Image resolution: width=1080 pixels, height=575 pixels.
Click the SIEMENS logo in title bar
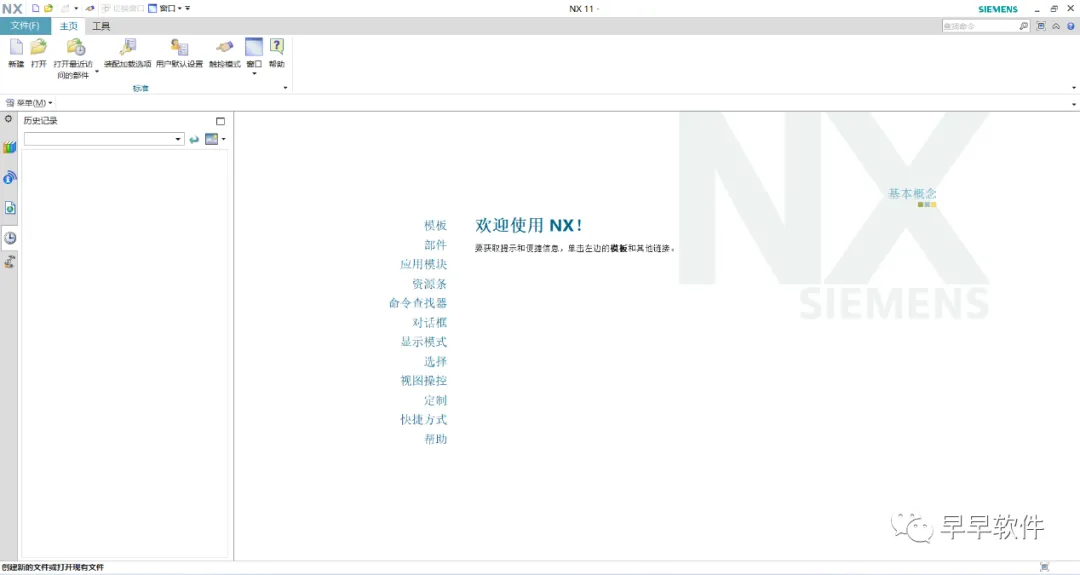(x=998, y=9)
